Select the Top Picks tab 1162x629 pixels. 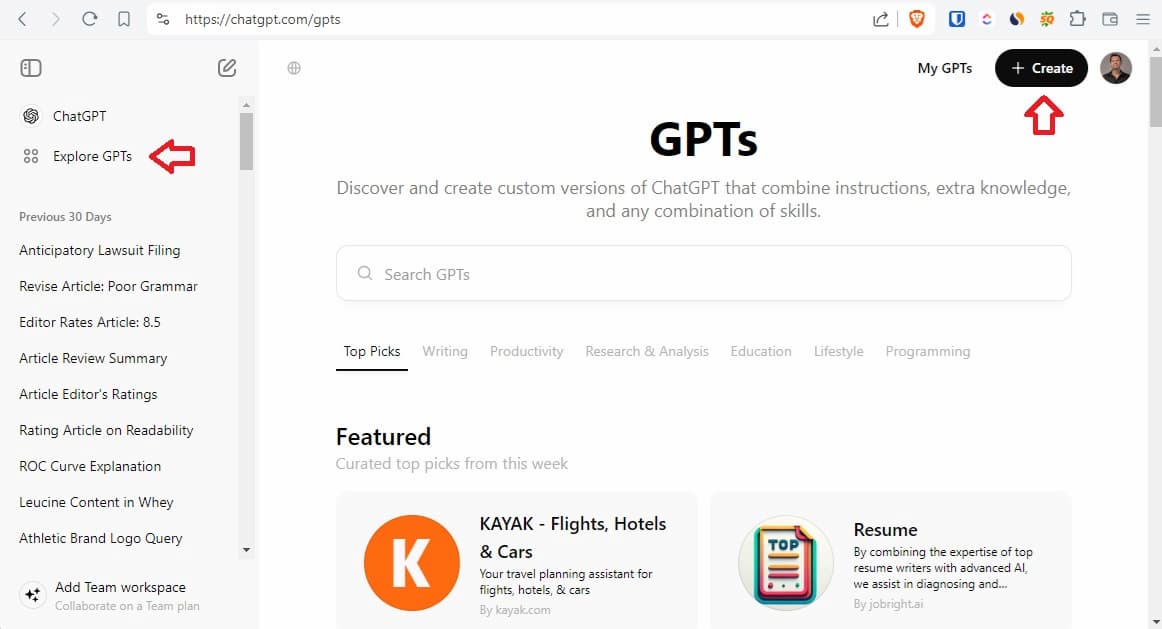tap(372, 351)
